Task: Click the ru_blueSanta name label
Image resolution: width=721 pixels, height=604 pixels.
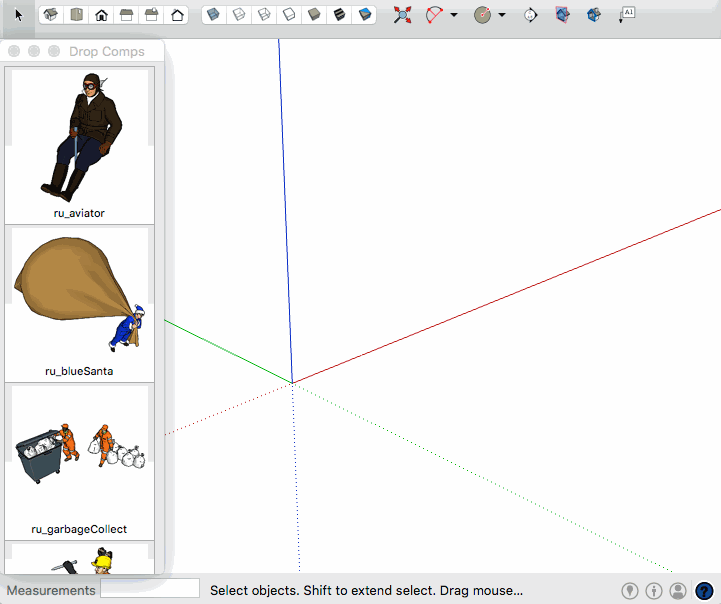Action: 79,371
